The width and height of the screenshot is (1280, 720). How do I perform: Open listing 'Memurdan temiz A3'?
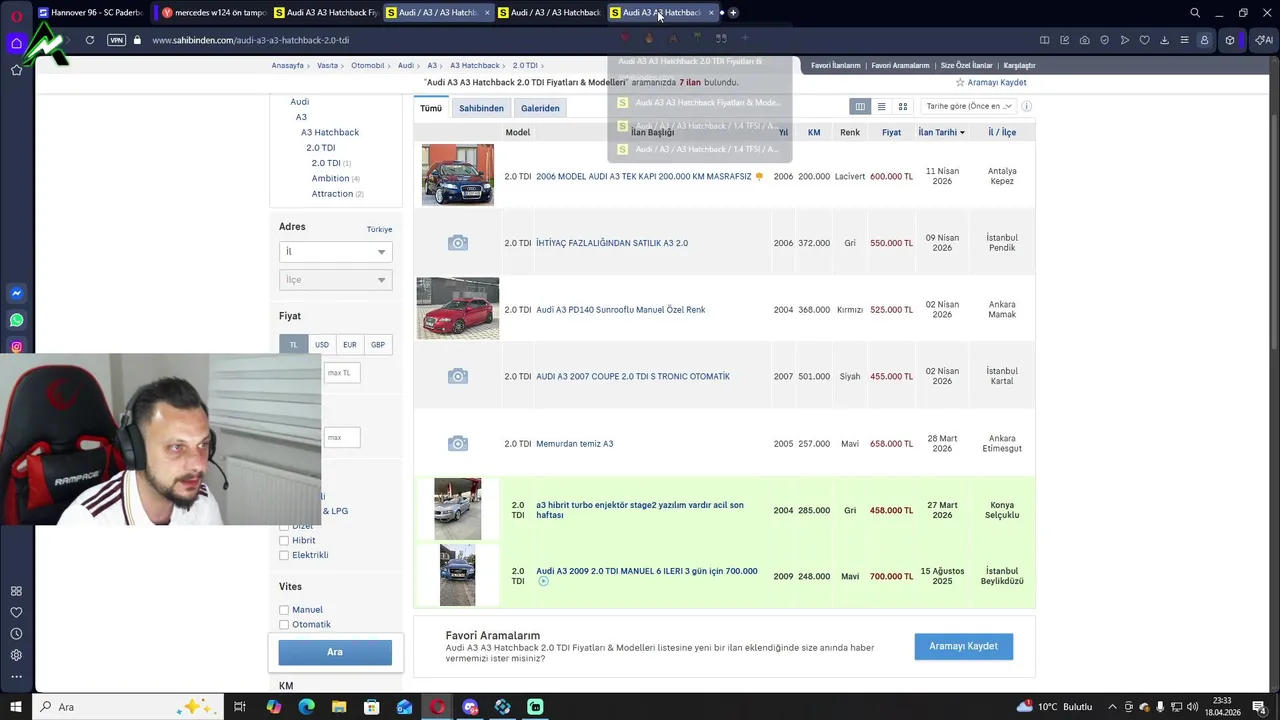tap(575, 444)
